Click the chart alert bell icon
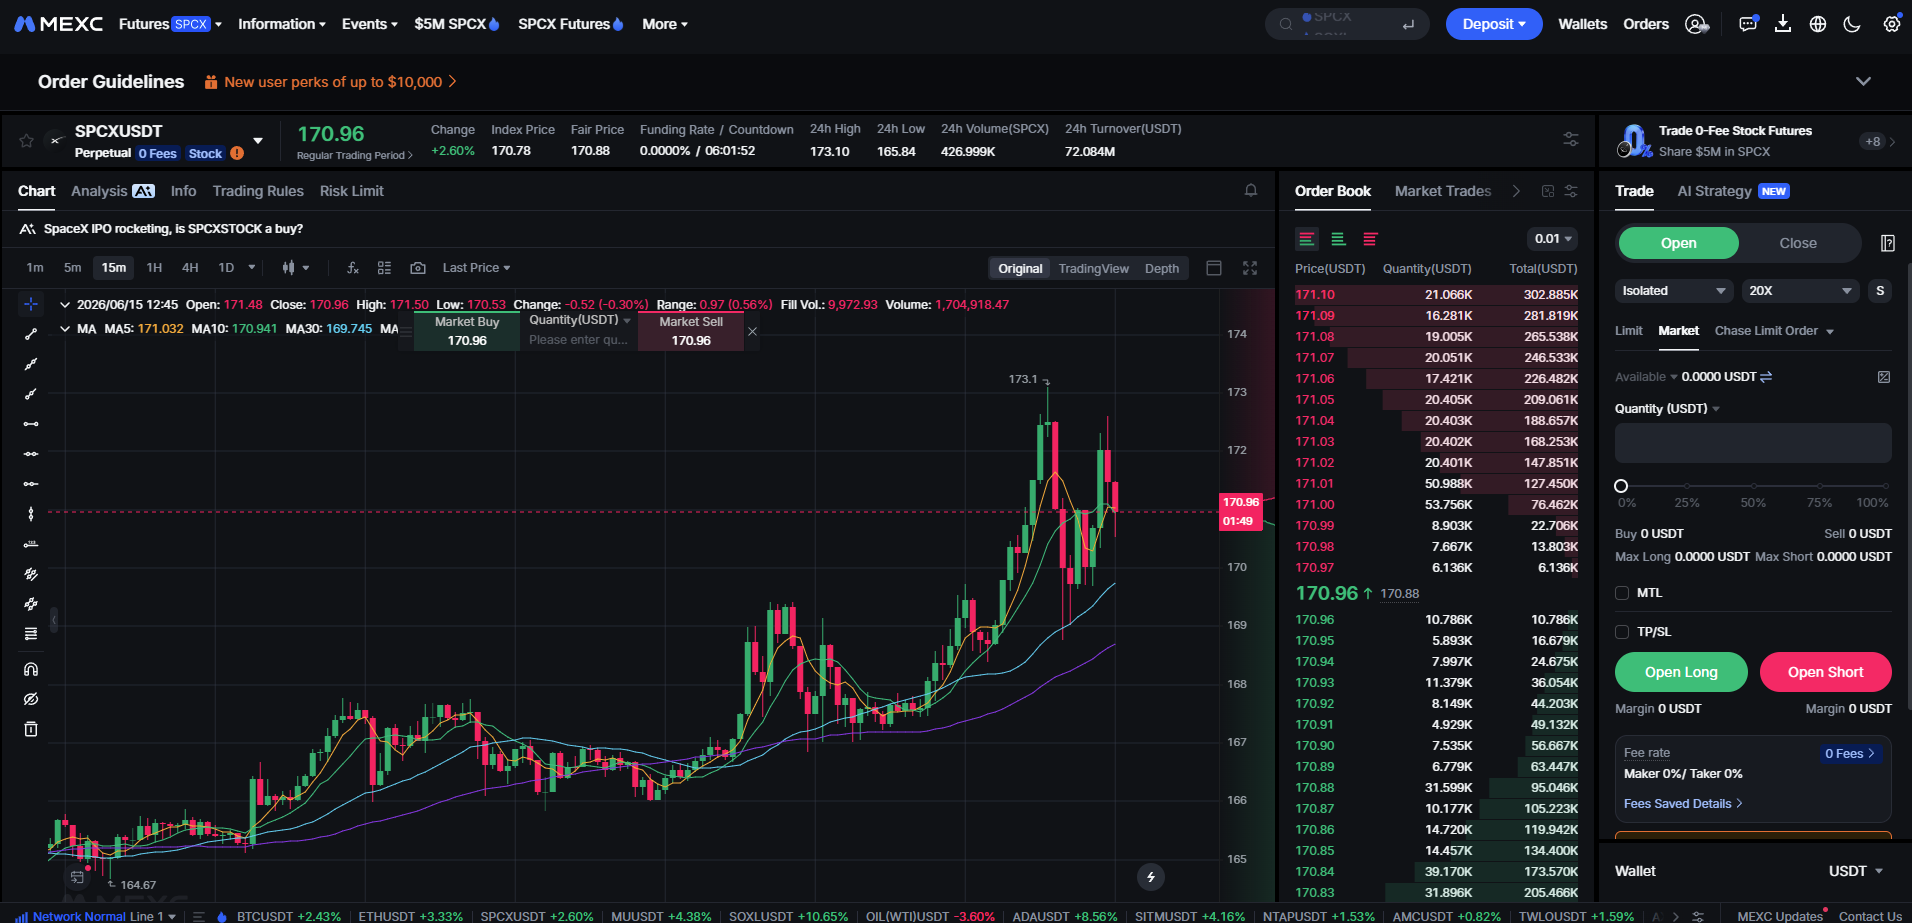This screenshot has width=1912, height=923. point(1251,190)
